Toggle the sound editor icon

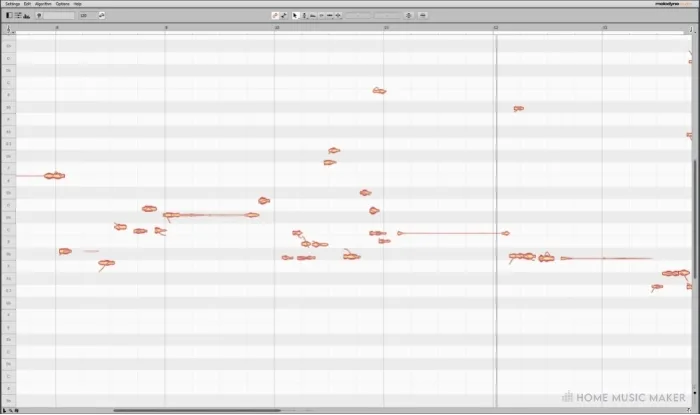tap(27, 16)
